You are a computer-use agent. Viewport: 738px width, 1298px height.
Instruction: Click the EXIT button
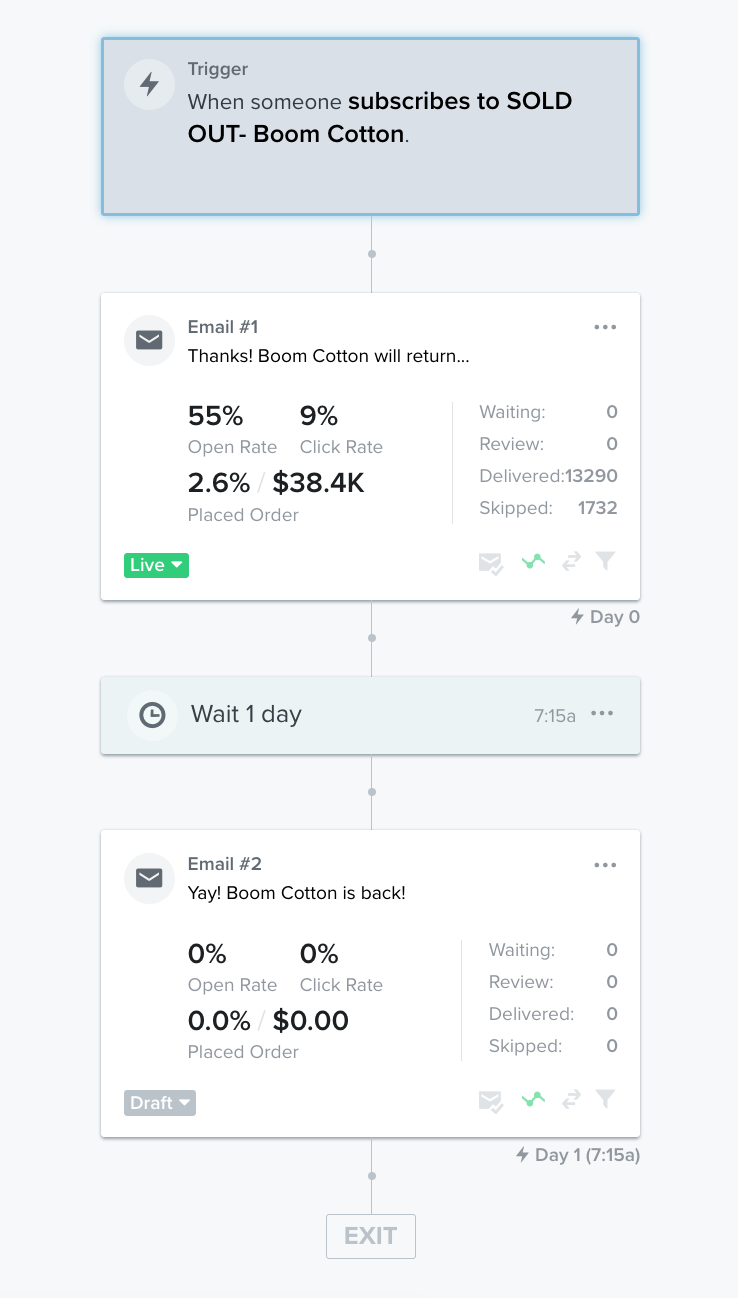tap(370, 1236)
